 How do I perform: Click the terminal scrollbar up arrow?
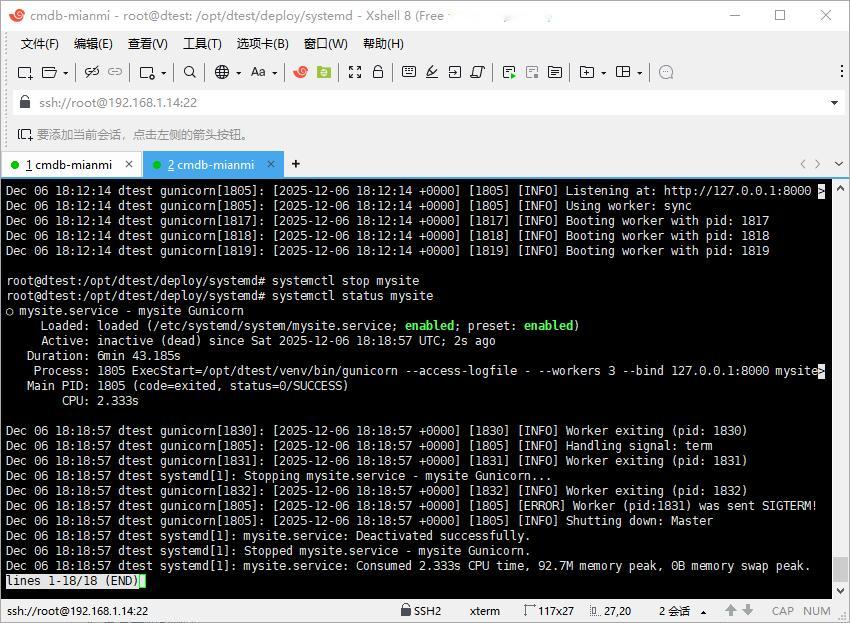[840, 188]
